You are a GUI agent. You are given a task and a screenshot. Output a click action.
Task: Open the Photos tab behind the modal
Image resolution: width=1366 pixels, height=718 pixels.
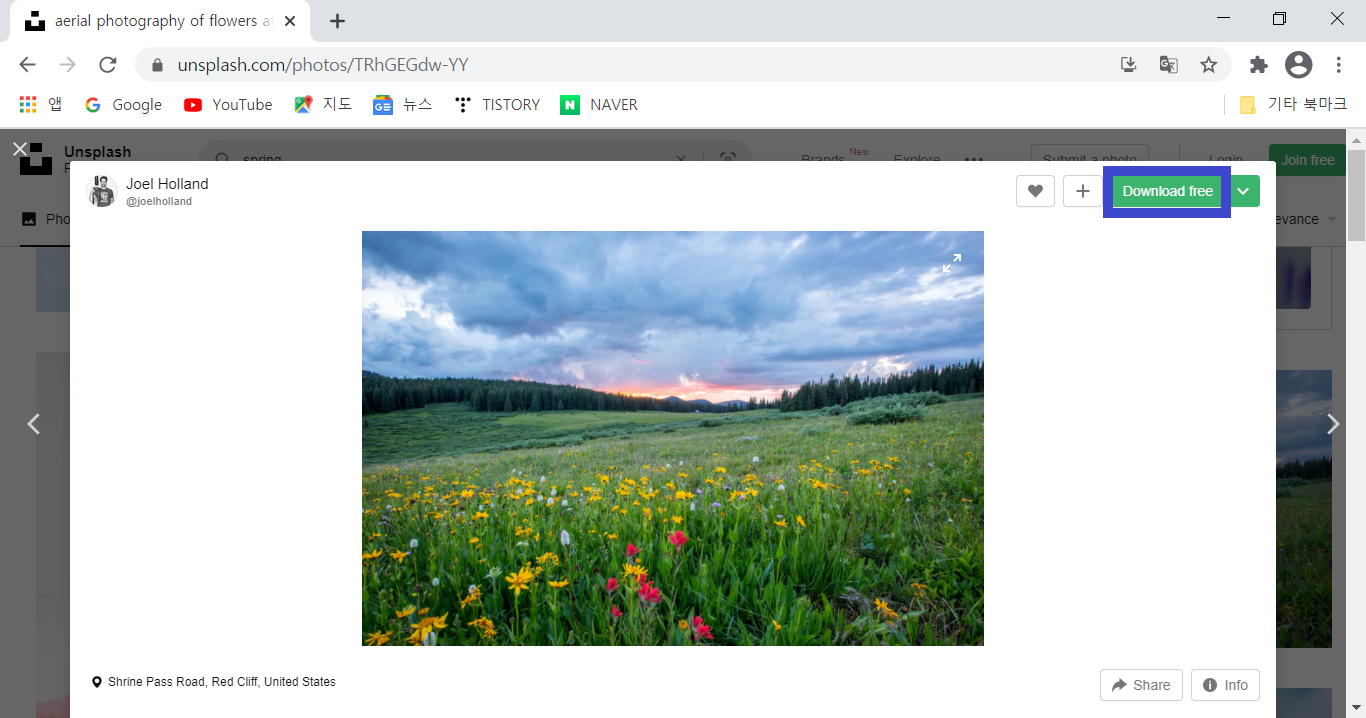[x=46, y=219]
